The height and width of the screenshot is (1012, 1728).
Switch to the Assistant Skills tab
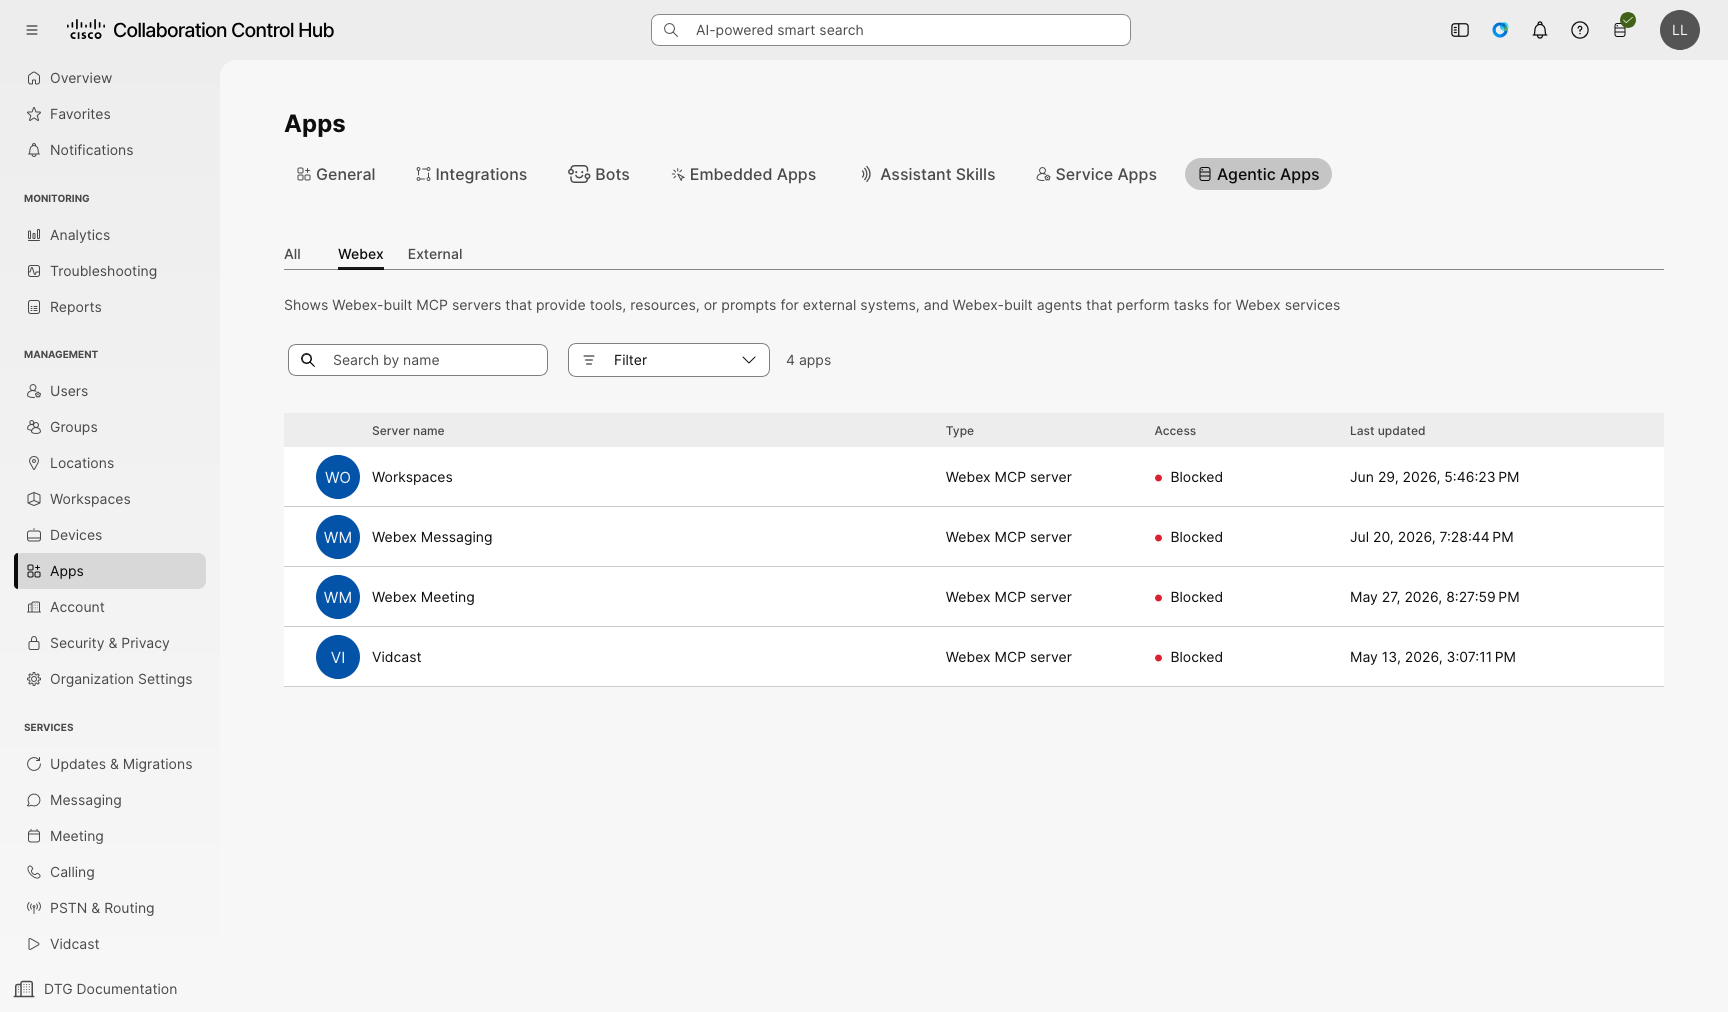(927, 174)
